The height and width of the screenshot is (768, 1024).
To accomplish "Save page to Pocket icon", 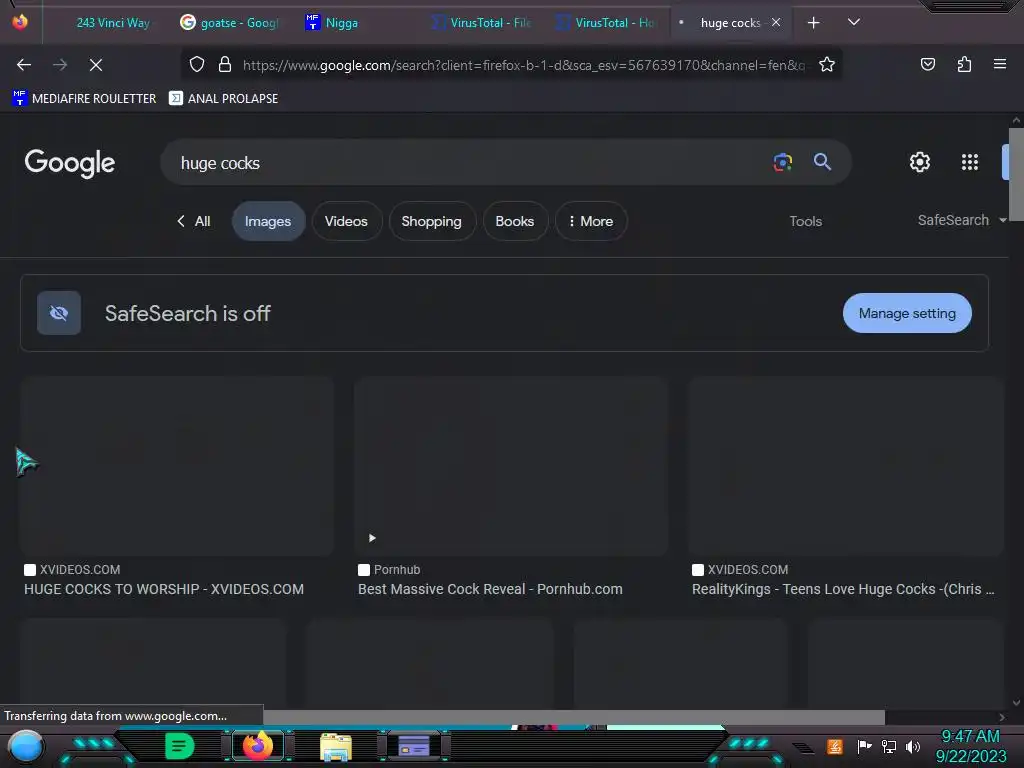I will pyautogui.click(x=927, y=64).
